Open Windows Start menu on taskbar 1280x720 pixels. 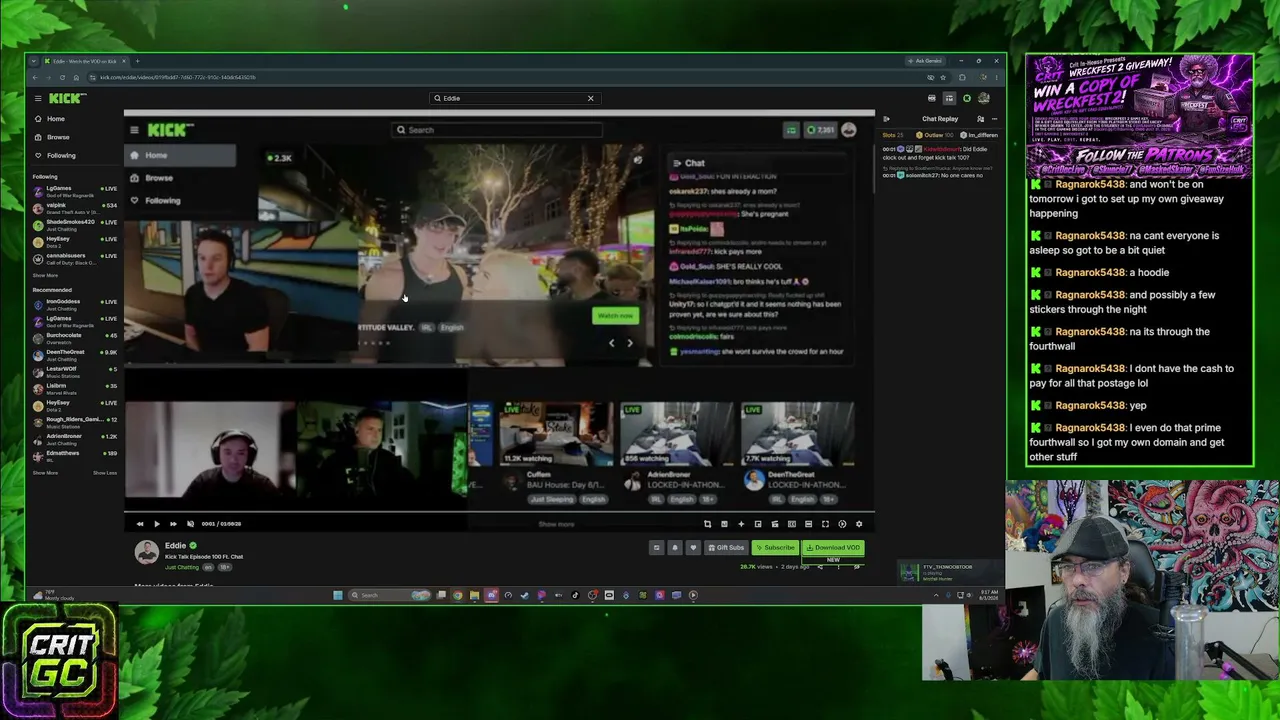pyautogui.click(x=338, y=595)
